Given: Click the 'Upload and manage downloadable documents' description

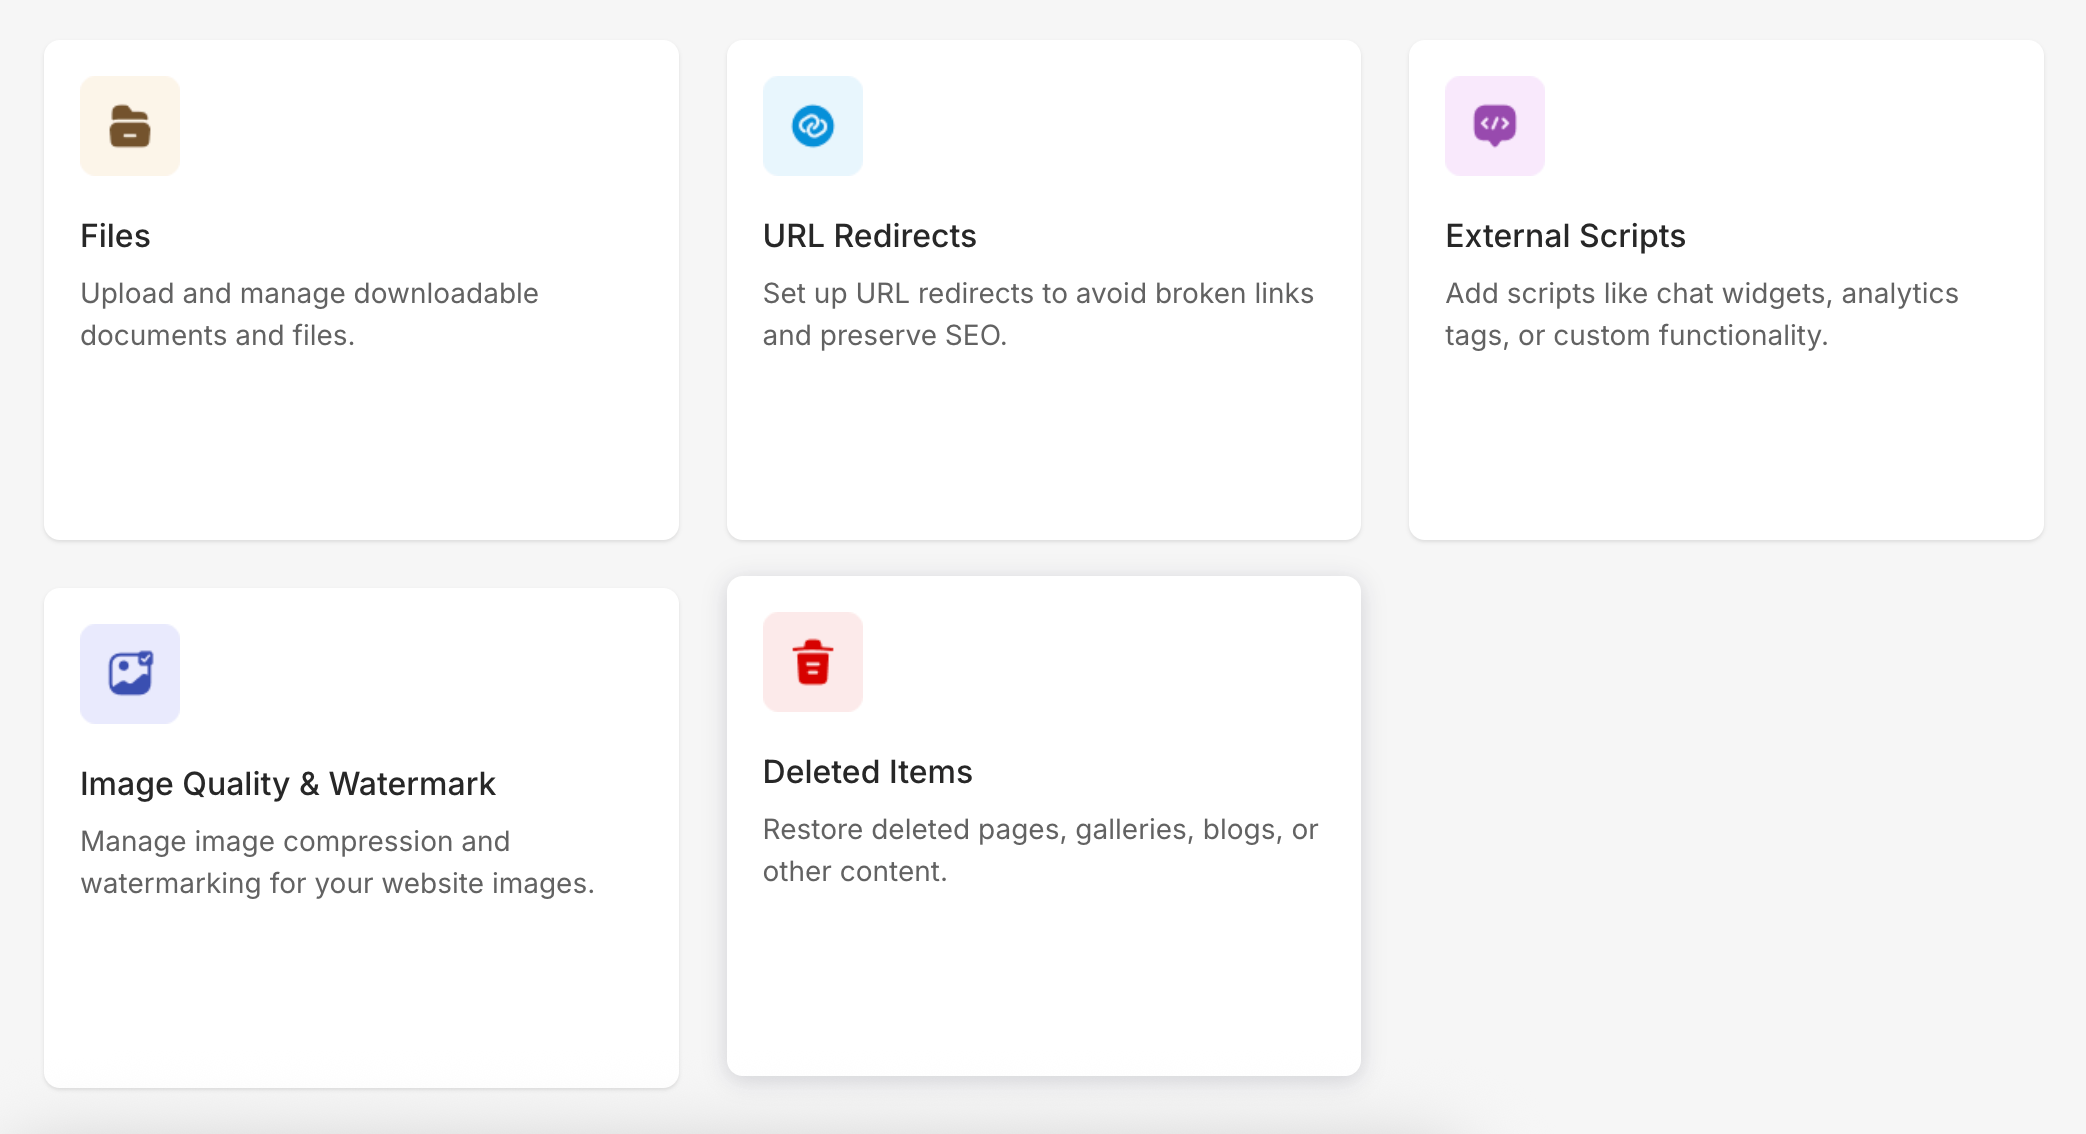Looking at the screenshot, I should [x=309, y=314].
